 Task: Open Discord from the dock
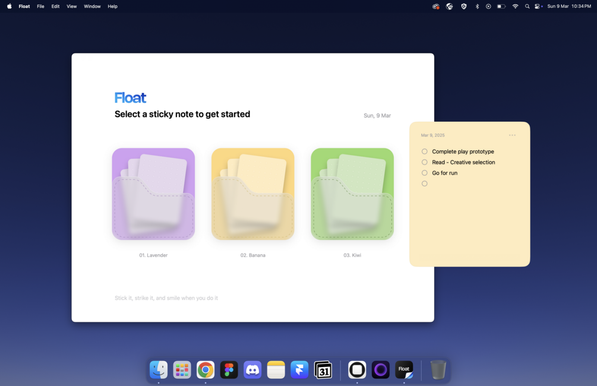(252, 370)
